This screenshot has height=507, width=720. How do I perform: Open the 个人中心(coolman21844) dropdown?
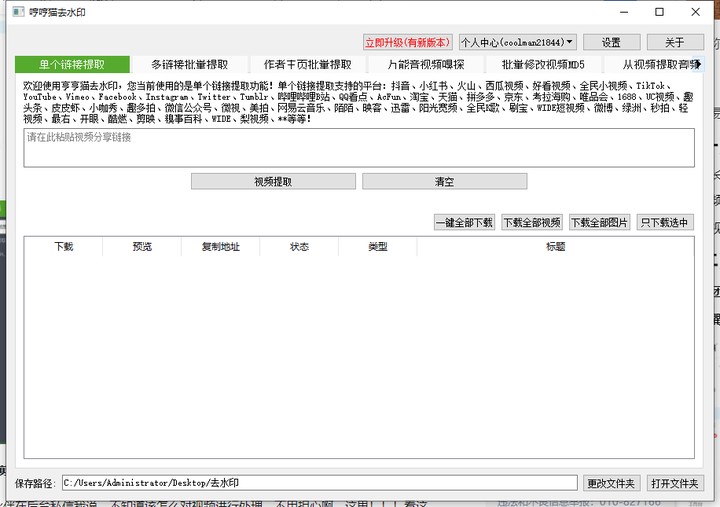pyautogui.click(x=518, y=42)
